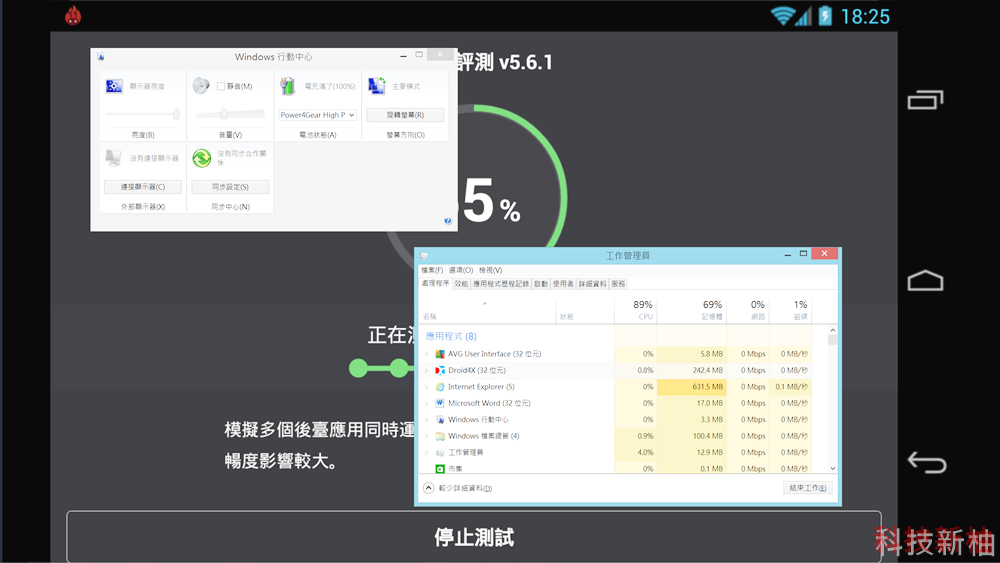The height and width of the screenshot is (563, 1000).
Task: Click the 242.4 MB memory cell
Action: coord(691,370)
